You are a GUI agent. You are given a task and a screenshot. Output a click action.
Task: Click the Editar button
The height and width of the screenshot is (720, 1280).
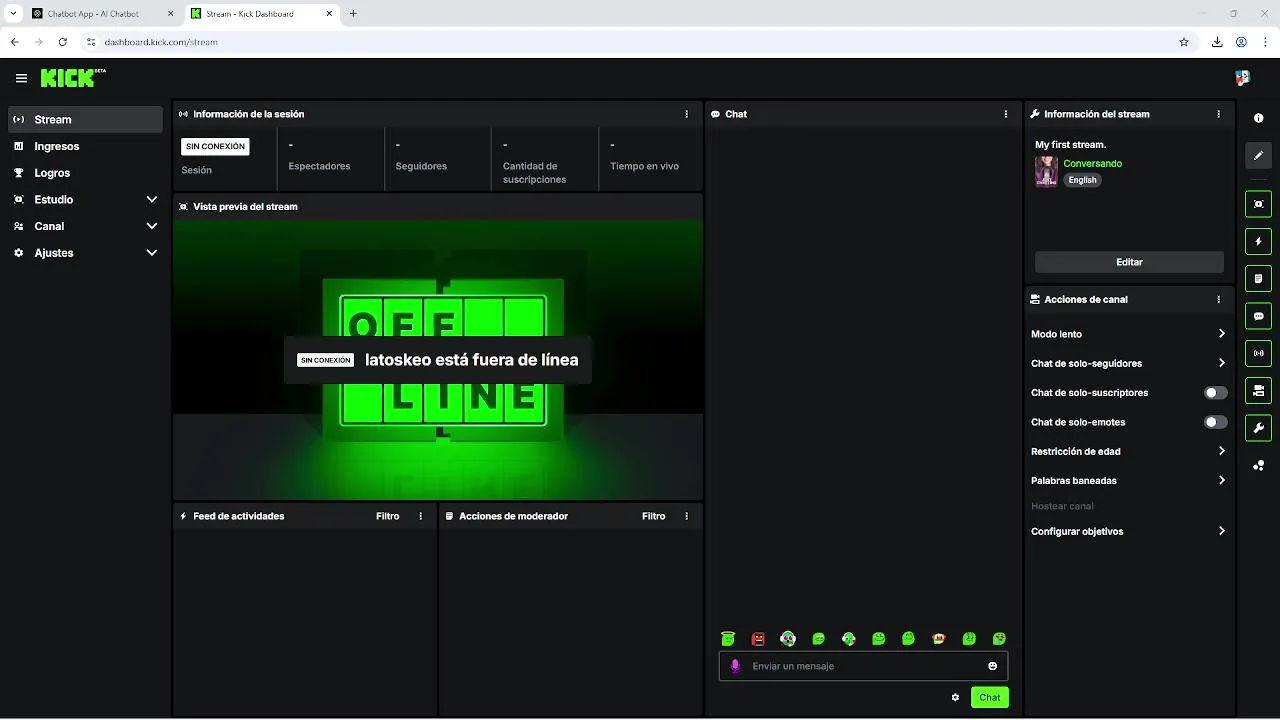click(x=1129, y=262)
